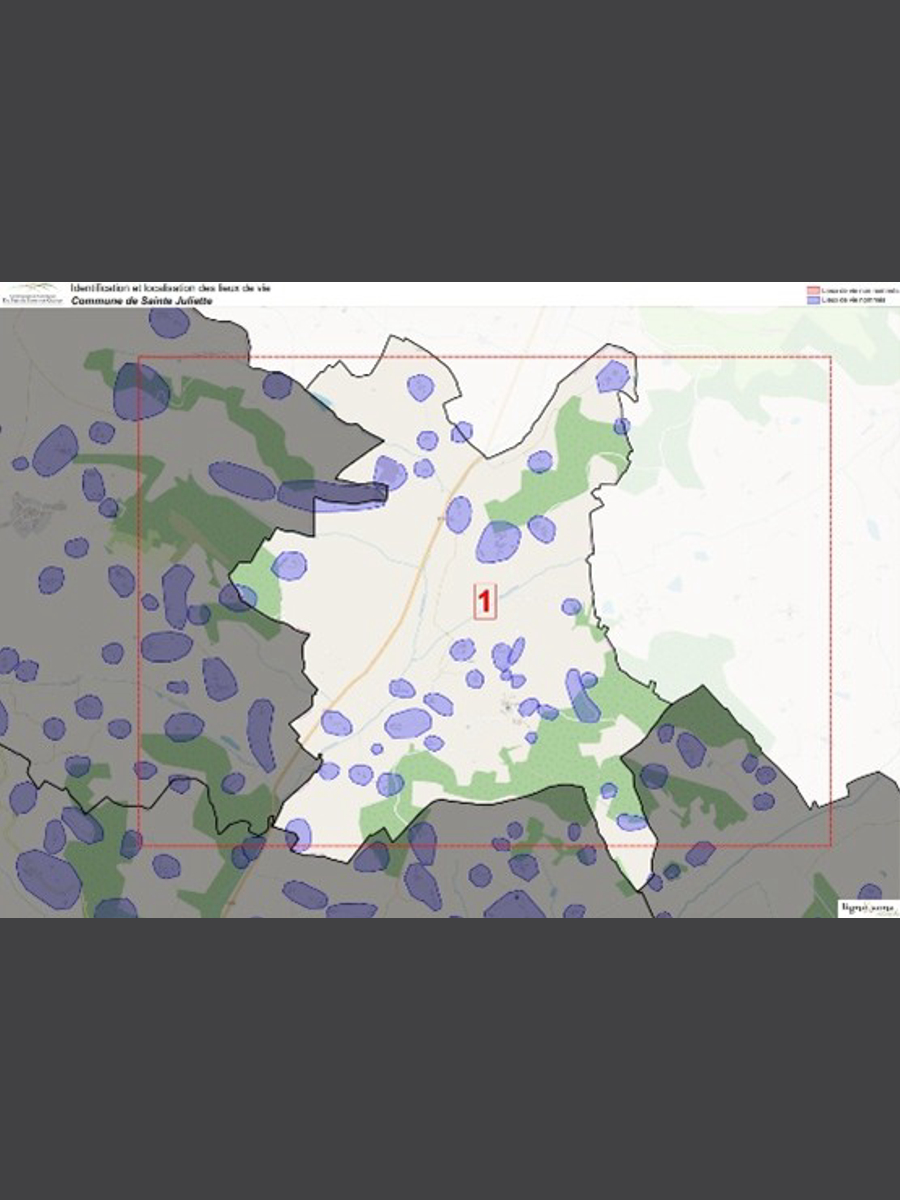The image size is (900, 1200).
Task: Select the blue zone inside the western green patch
Action: pos(289,566)
